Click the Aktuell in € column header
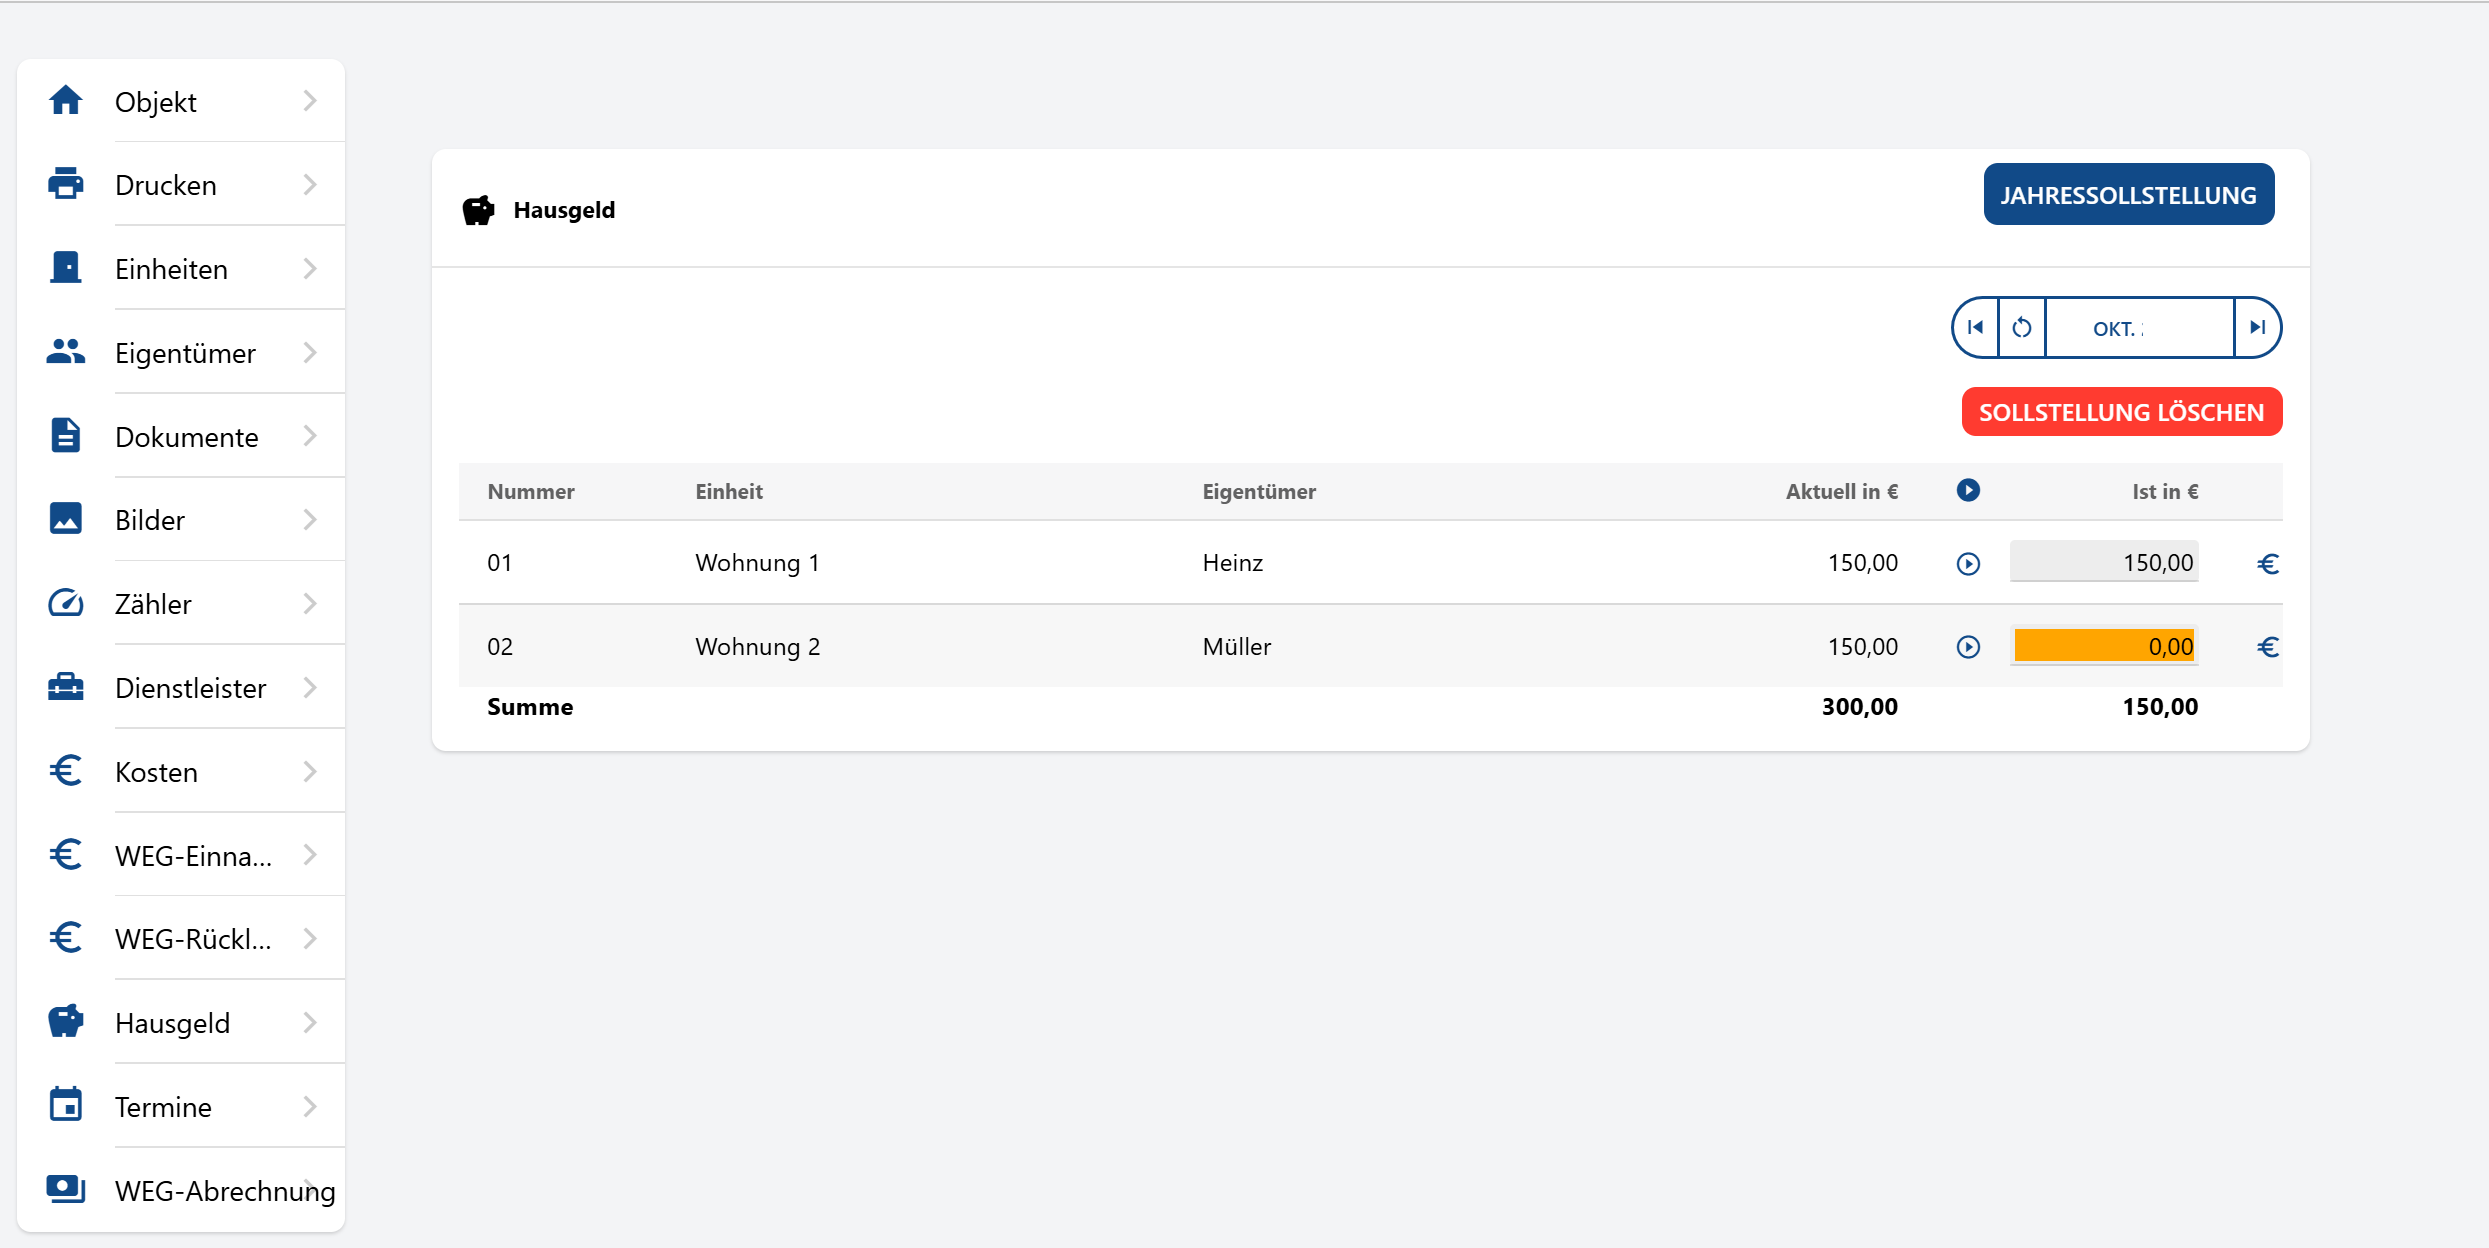Viewport: 2489px width, 1248px height. pyautogui.click(x=1842, y=491)
